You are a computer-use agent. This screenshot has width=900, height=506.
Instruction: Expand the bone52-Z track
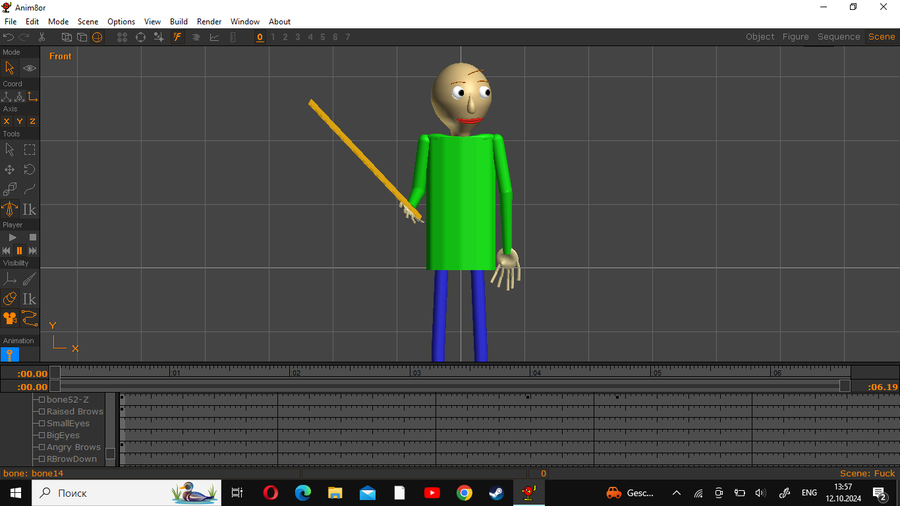pos(41,400)
